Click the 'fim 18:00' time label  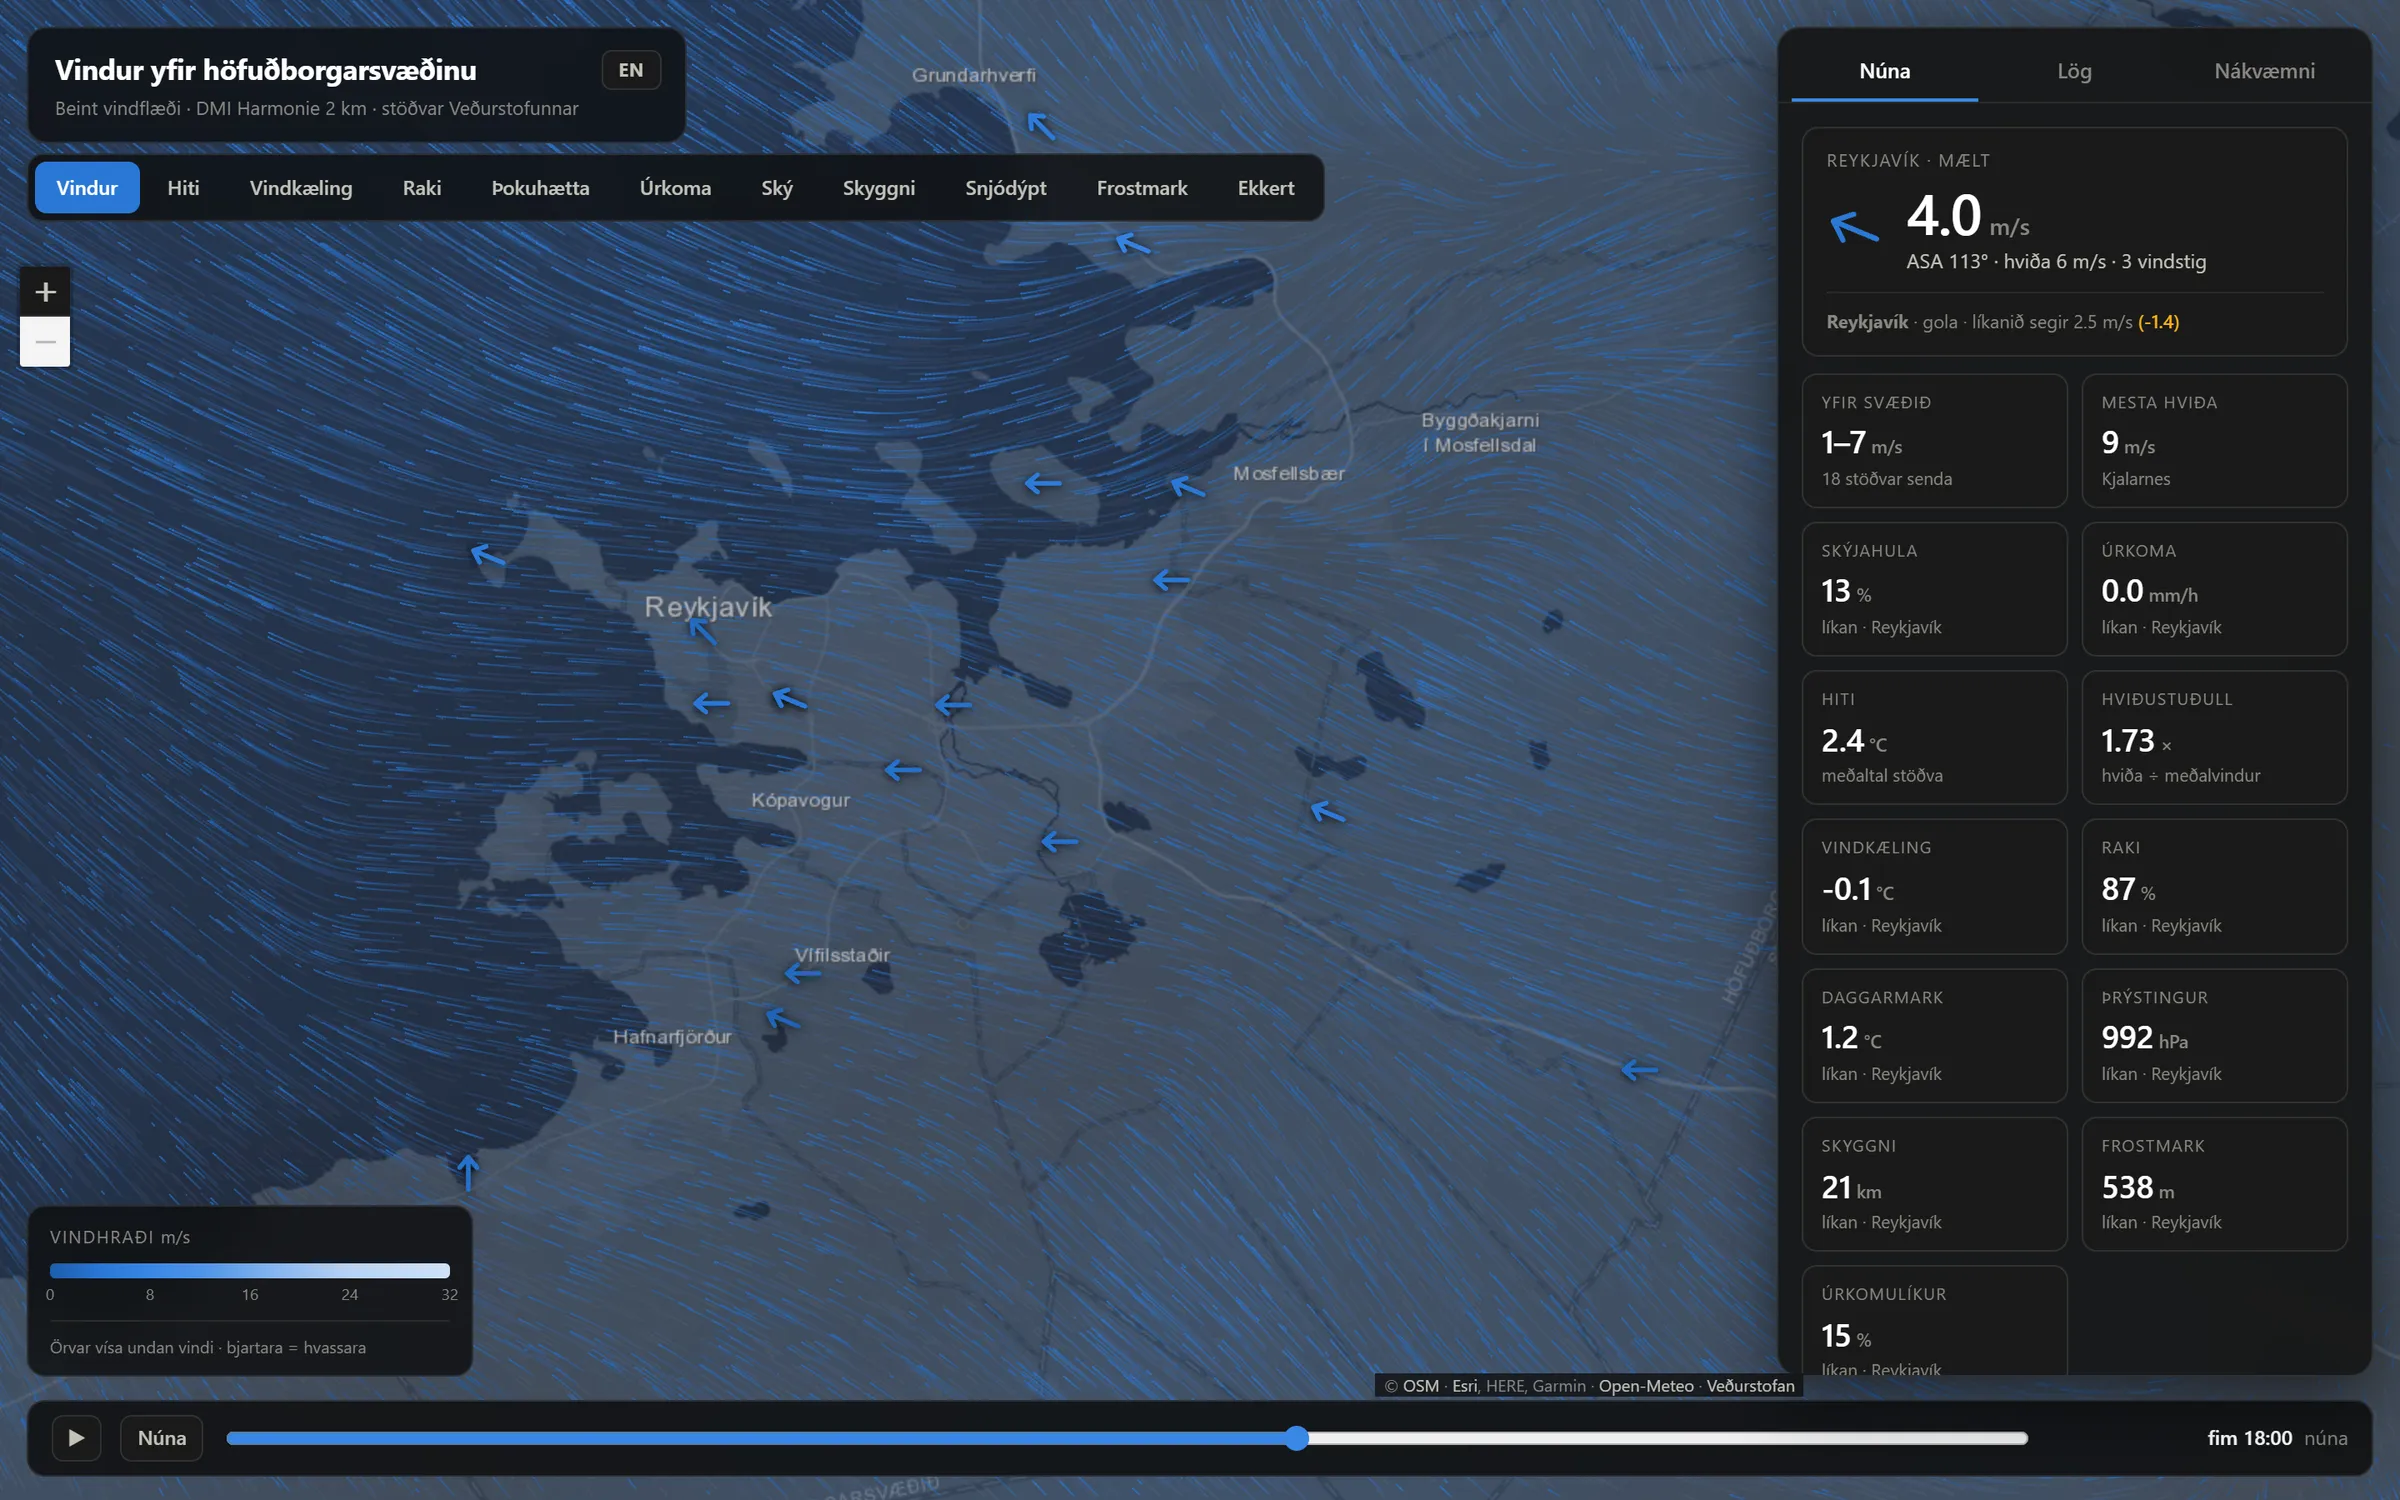[2249, 1438]
